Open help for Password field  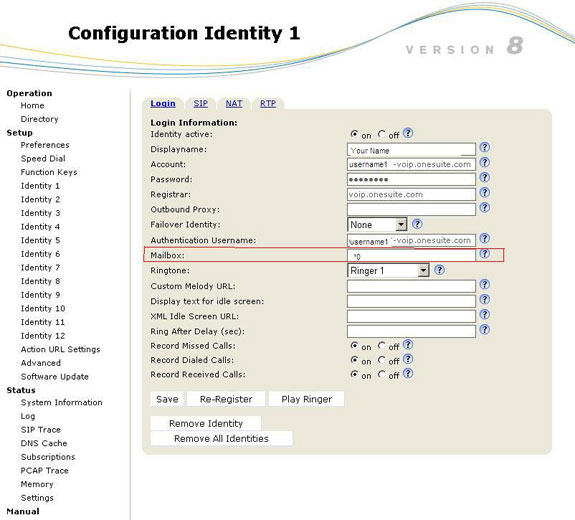point(484,177)
